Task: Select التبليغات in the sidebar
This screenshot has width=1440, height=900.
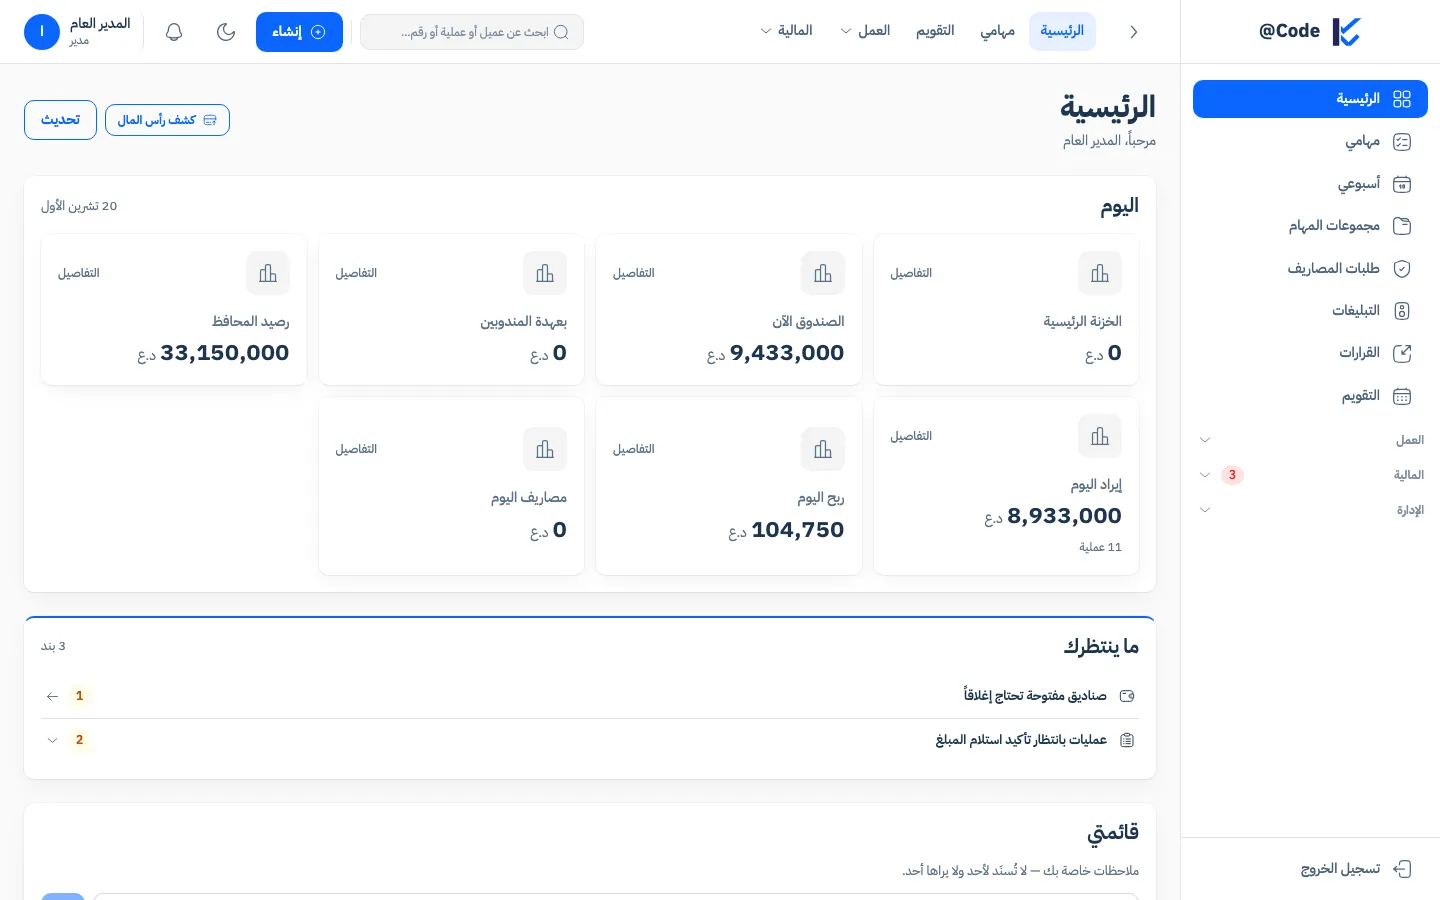Action: point(1310,311)
